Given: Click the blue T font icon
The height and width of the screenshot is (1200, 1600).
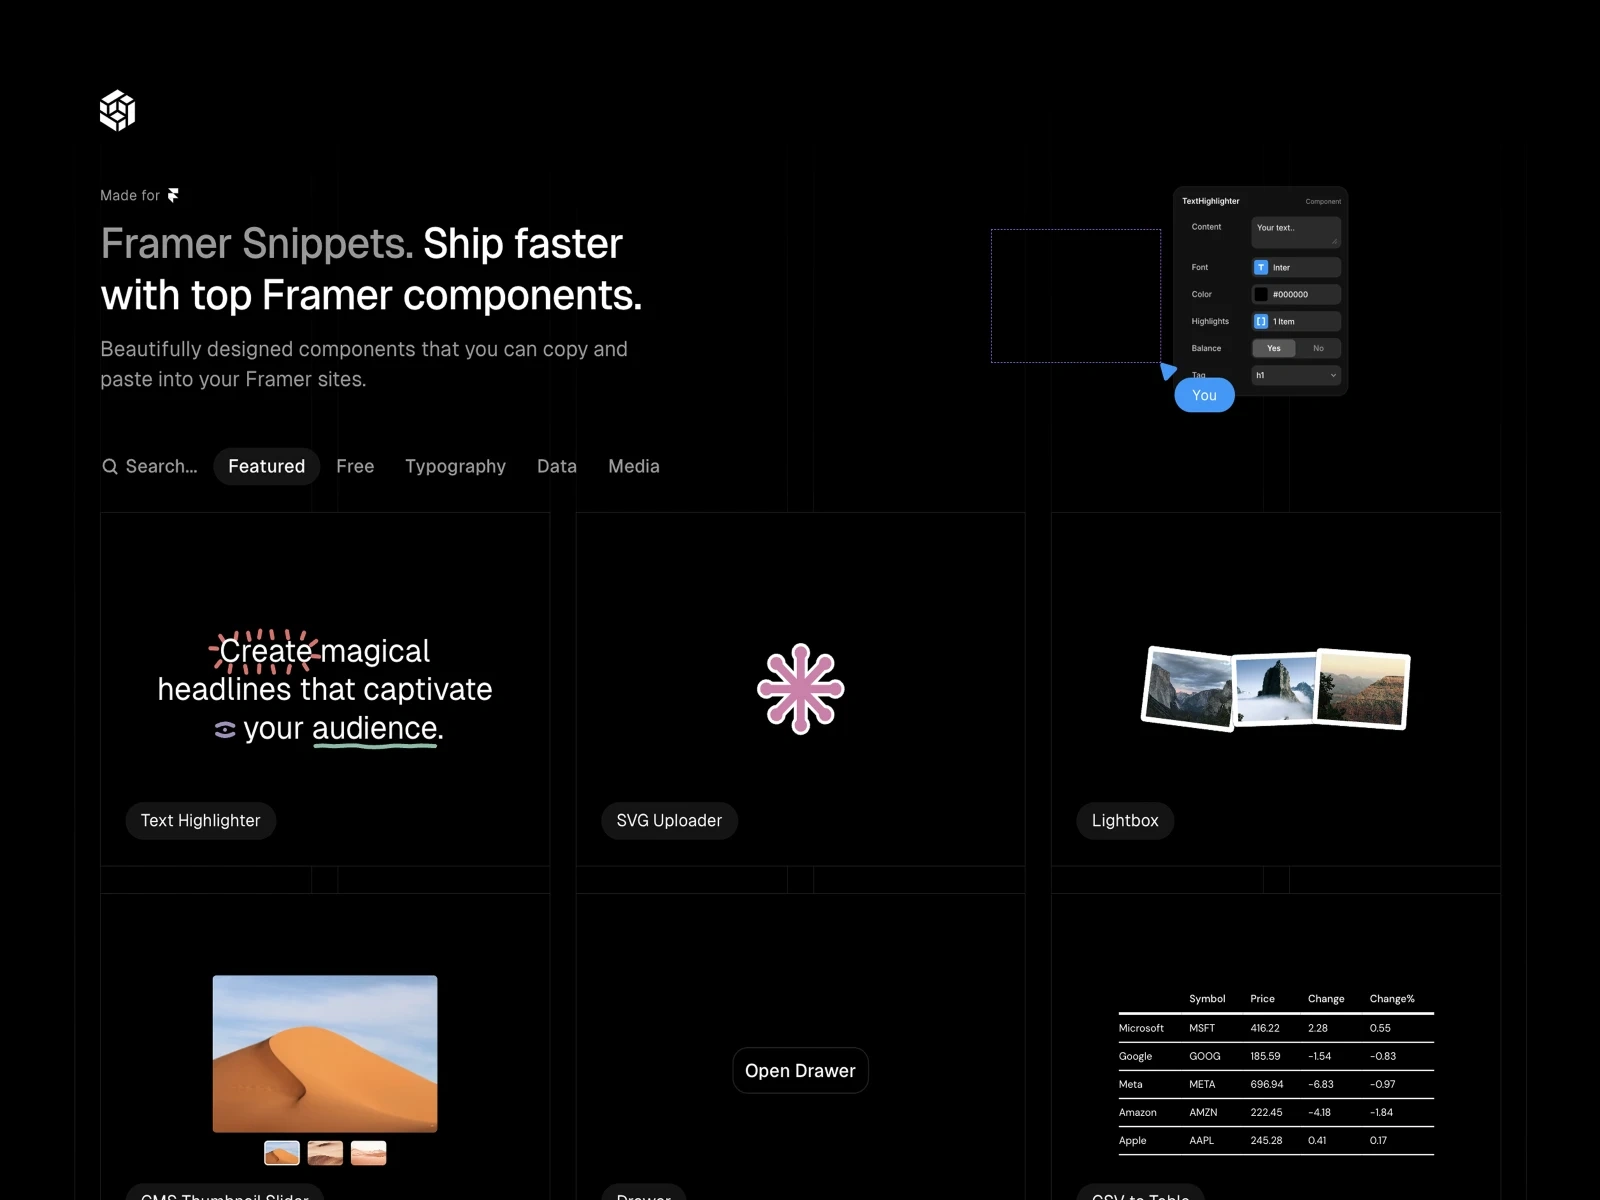Looking at the screenshot, I should 1261,267.
